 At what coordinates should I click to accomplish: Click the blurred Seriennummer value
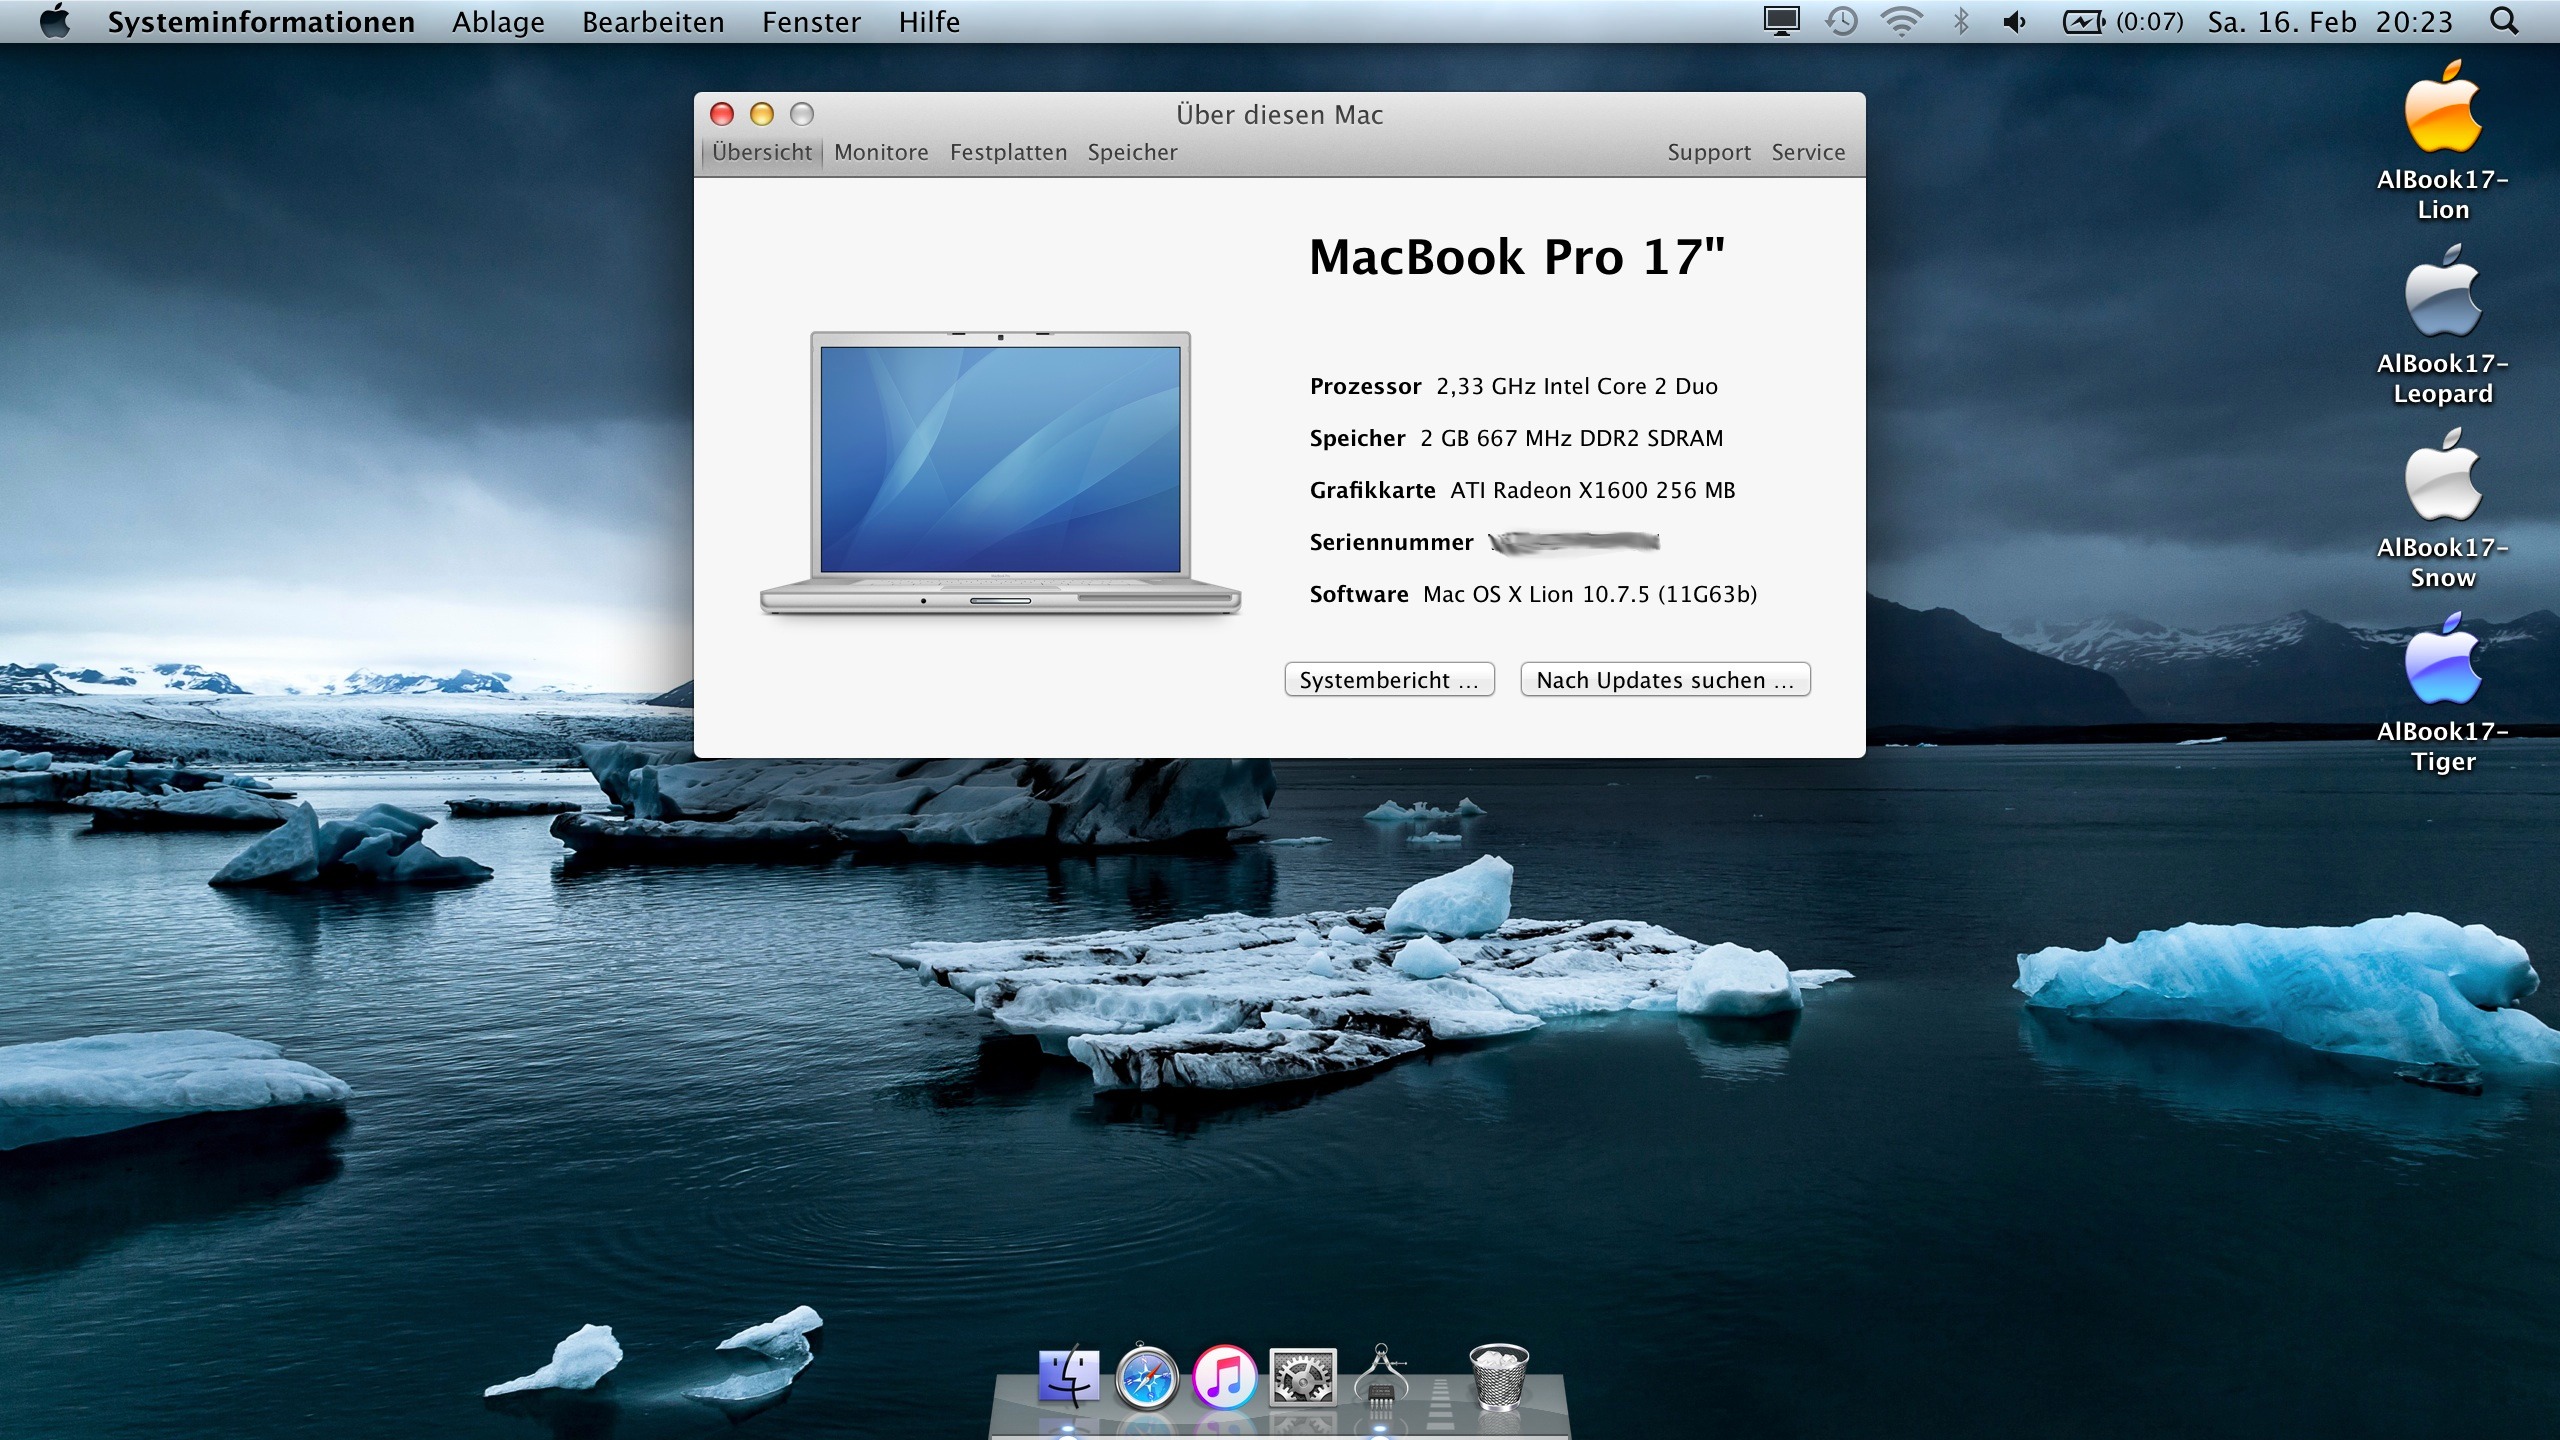(x=1574, y=542)
